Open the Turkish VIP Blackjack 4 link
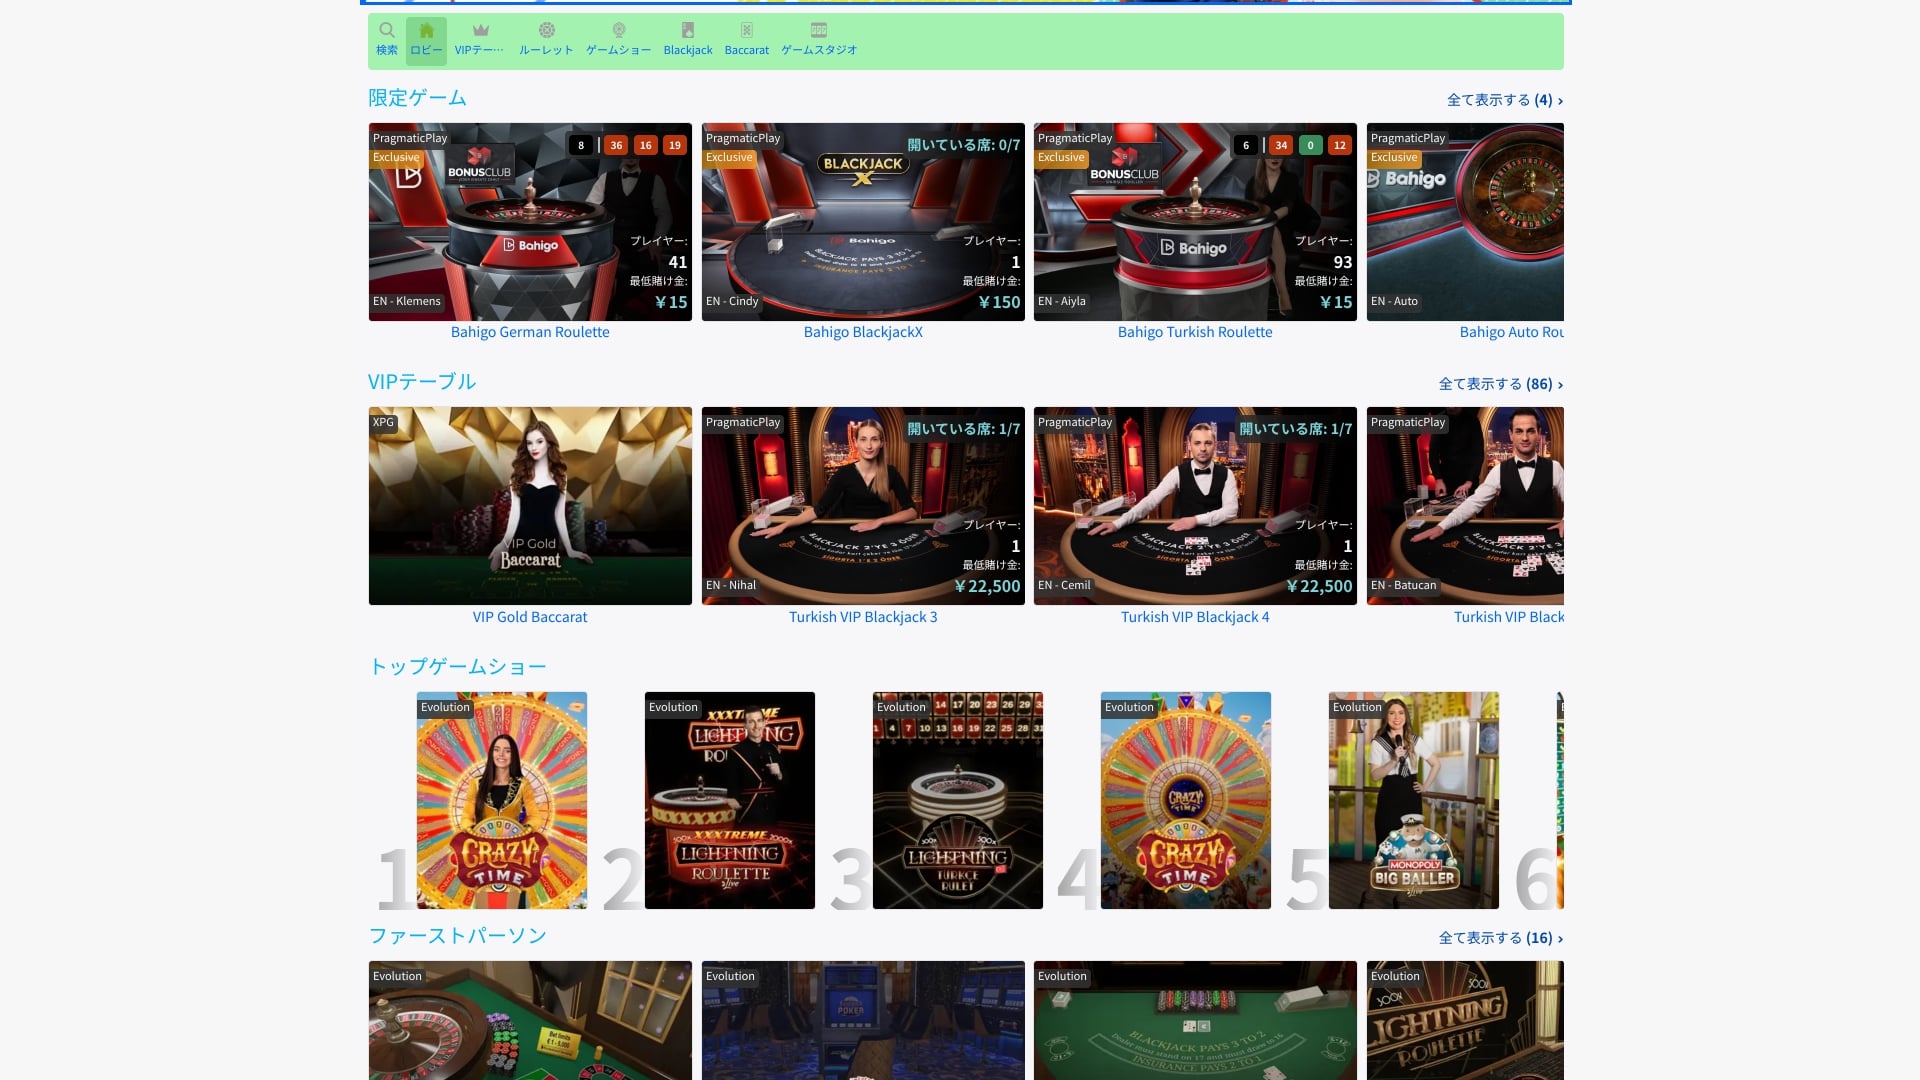Image resolution: width=1920 pixels, height=1080 pixels. (x=1195, y=616)
